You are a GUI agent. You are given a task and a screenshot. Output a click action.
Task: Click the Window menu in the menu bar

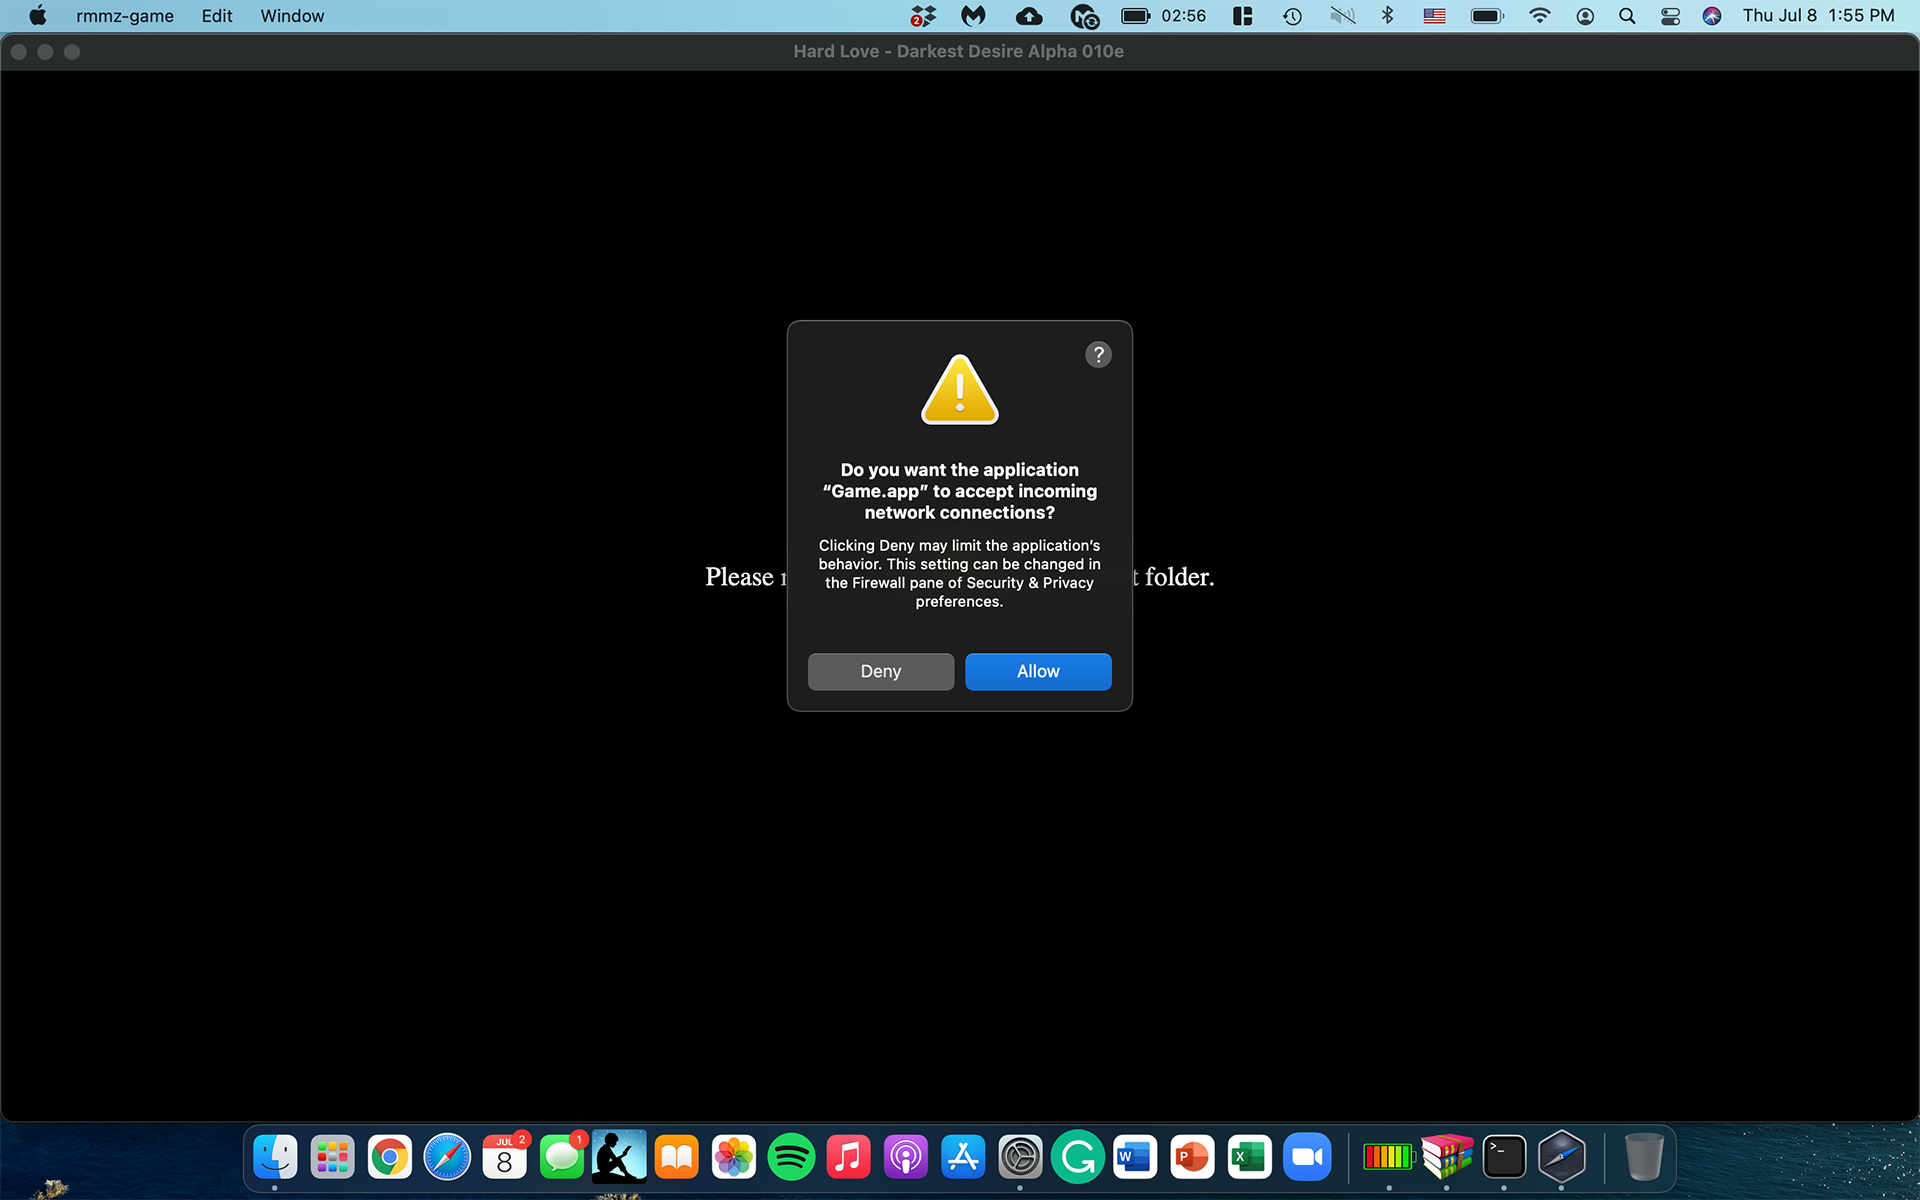point(292,15)
